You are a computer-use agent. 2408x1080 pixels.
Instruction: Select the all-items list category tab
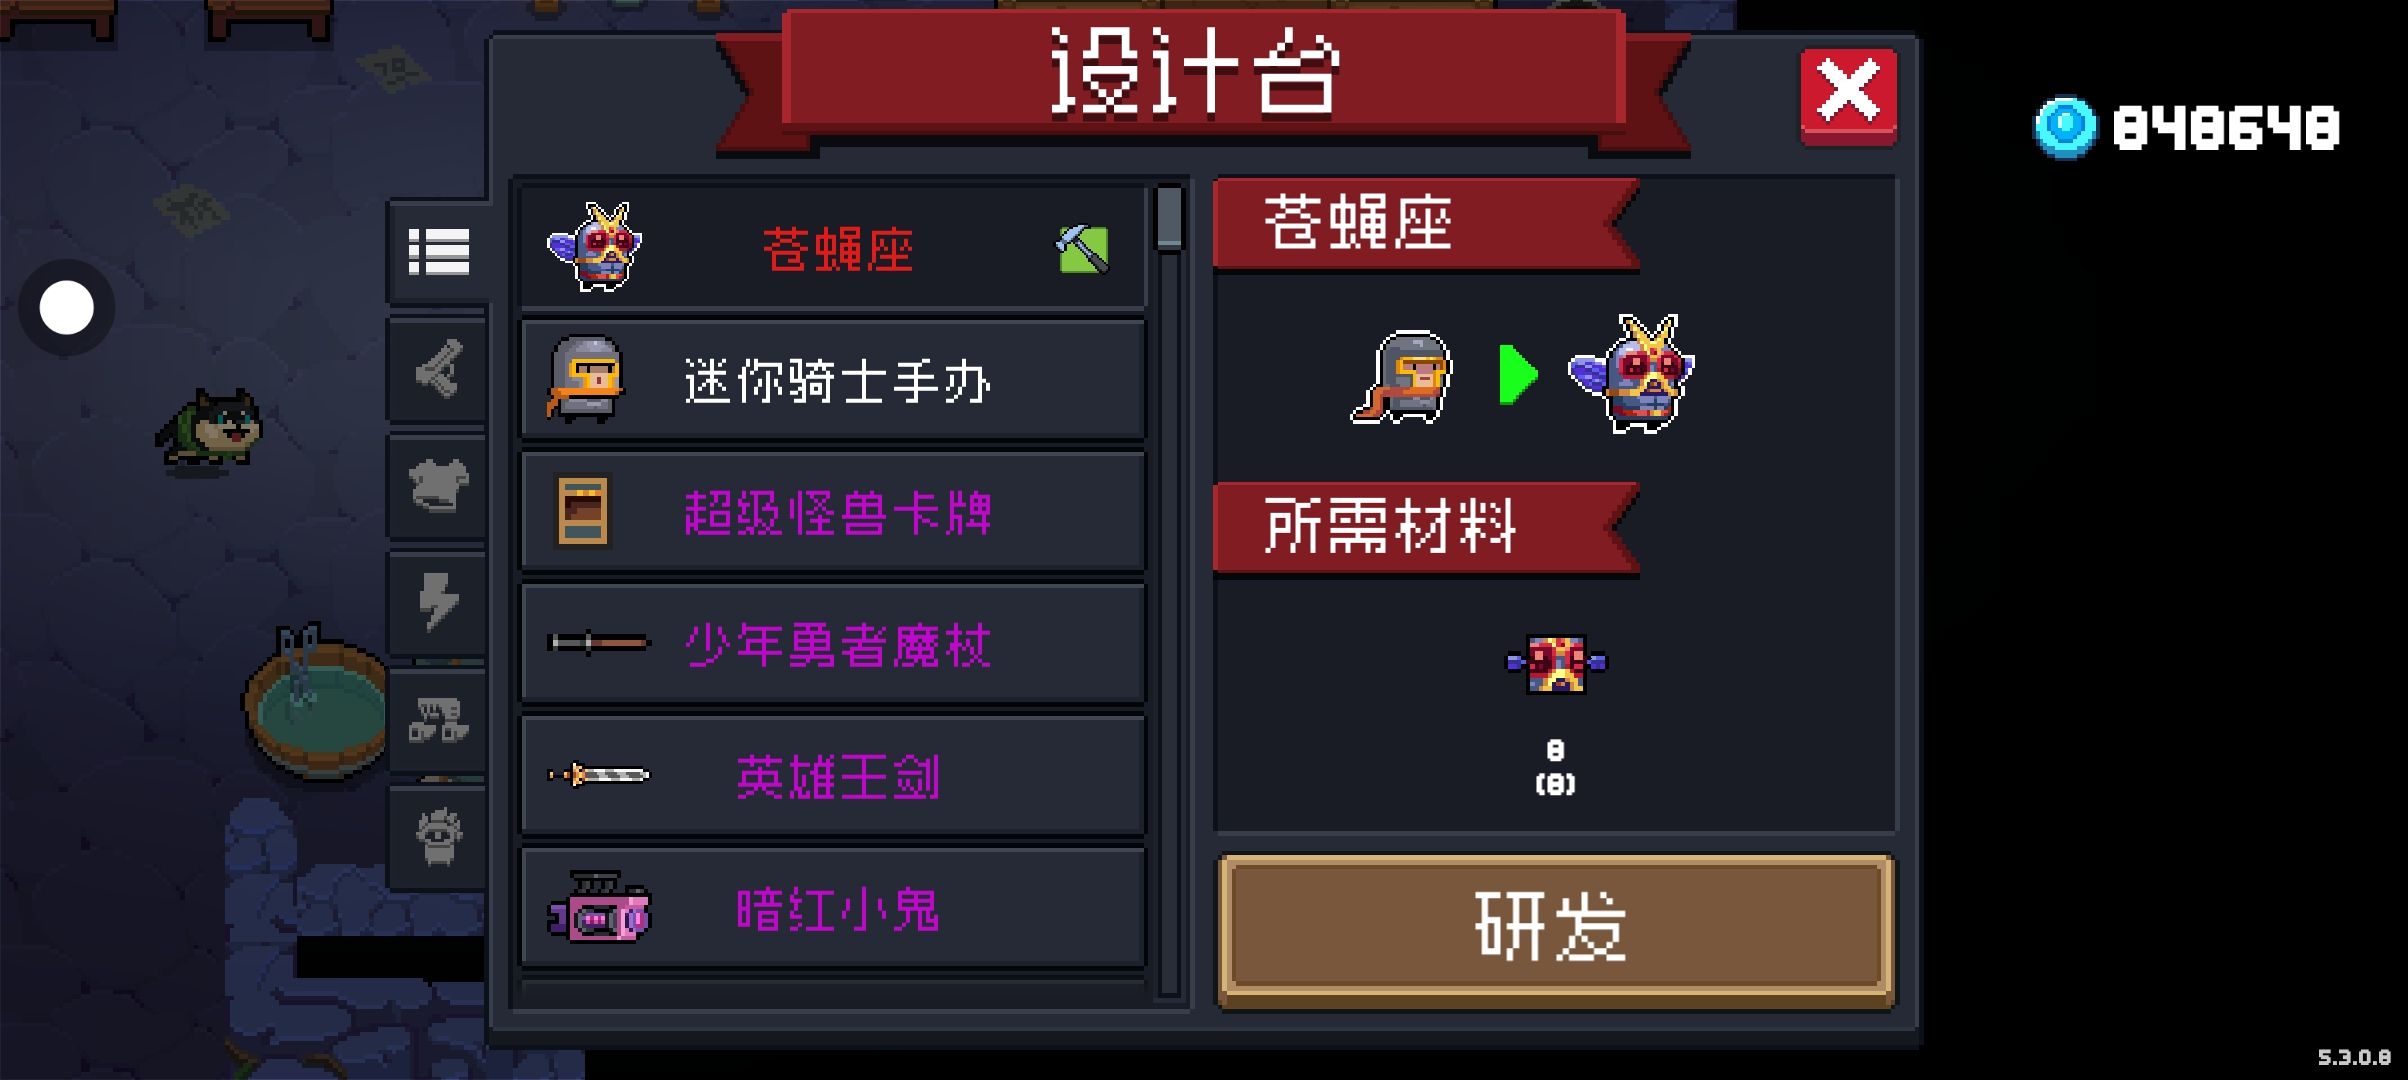438,251
